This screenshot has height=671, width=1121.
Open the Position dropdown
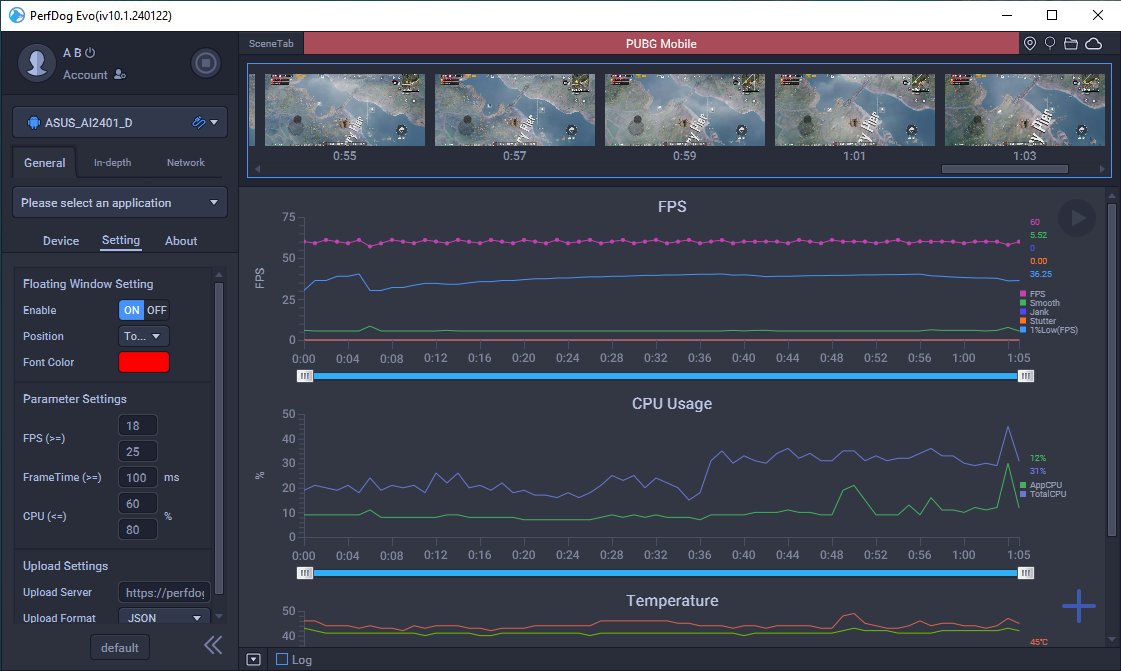144,336
